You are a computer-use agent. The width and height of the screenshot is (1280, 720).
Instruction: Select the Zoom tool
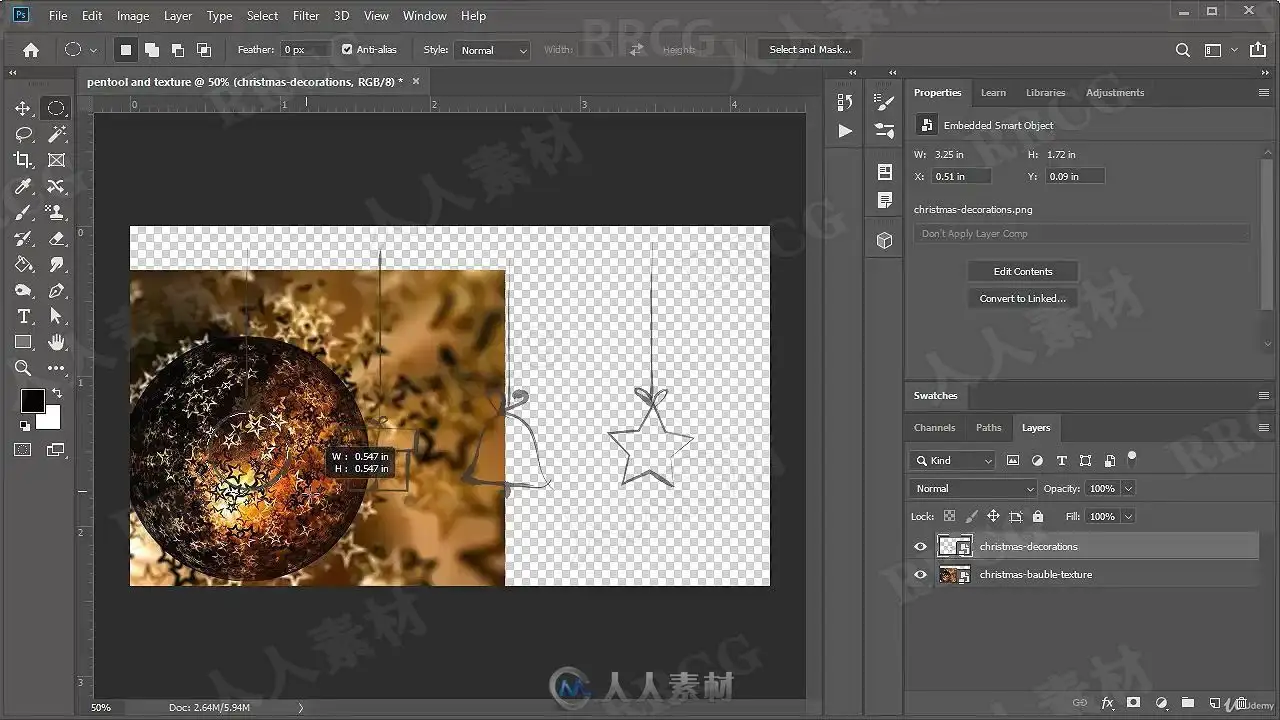coord(23,368)
